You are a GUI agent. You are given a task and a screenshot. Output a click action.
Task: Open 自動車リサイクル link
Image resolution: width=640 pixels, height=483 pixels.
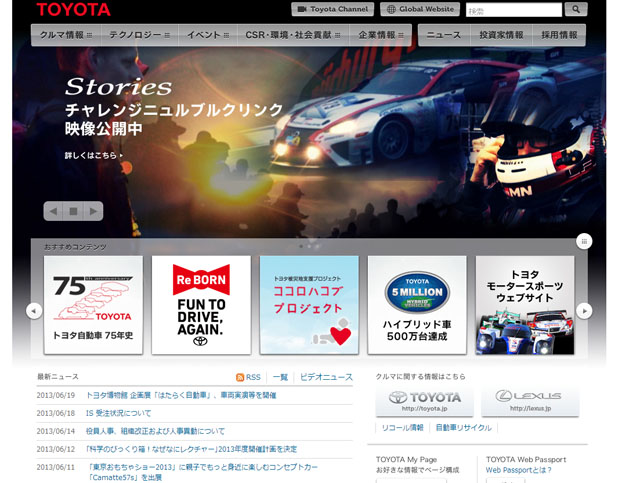tap(464, 428)
